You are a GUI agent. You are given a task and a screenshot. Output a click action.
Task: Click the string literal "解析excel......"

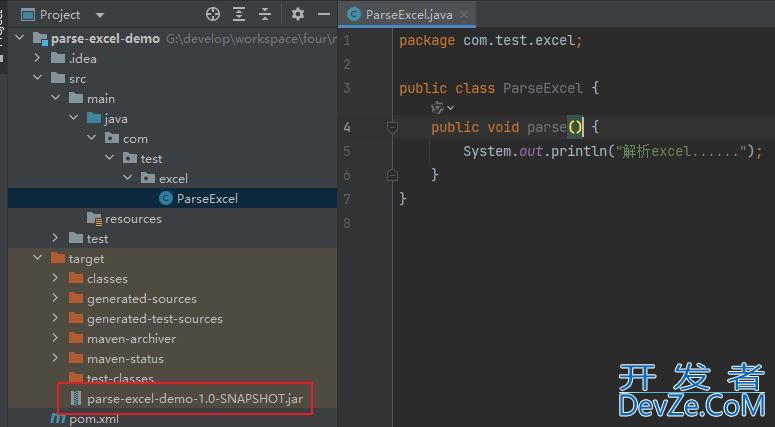(680, 151)
